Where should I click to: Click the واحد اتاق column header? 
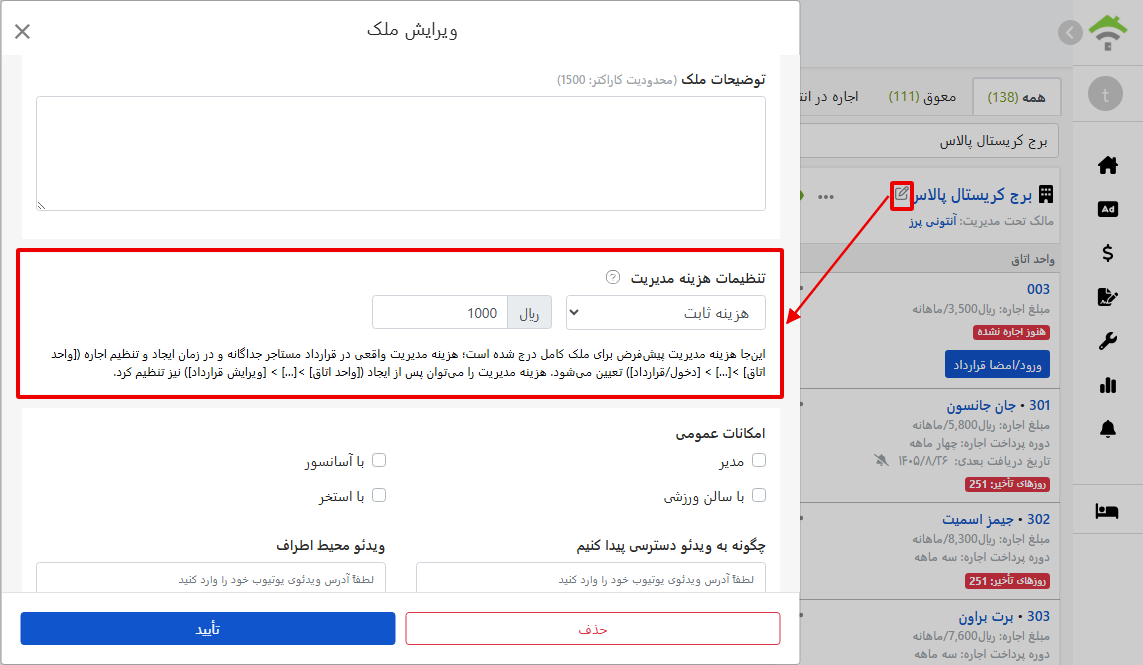pos(1032,259)
